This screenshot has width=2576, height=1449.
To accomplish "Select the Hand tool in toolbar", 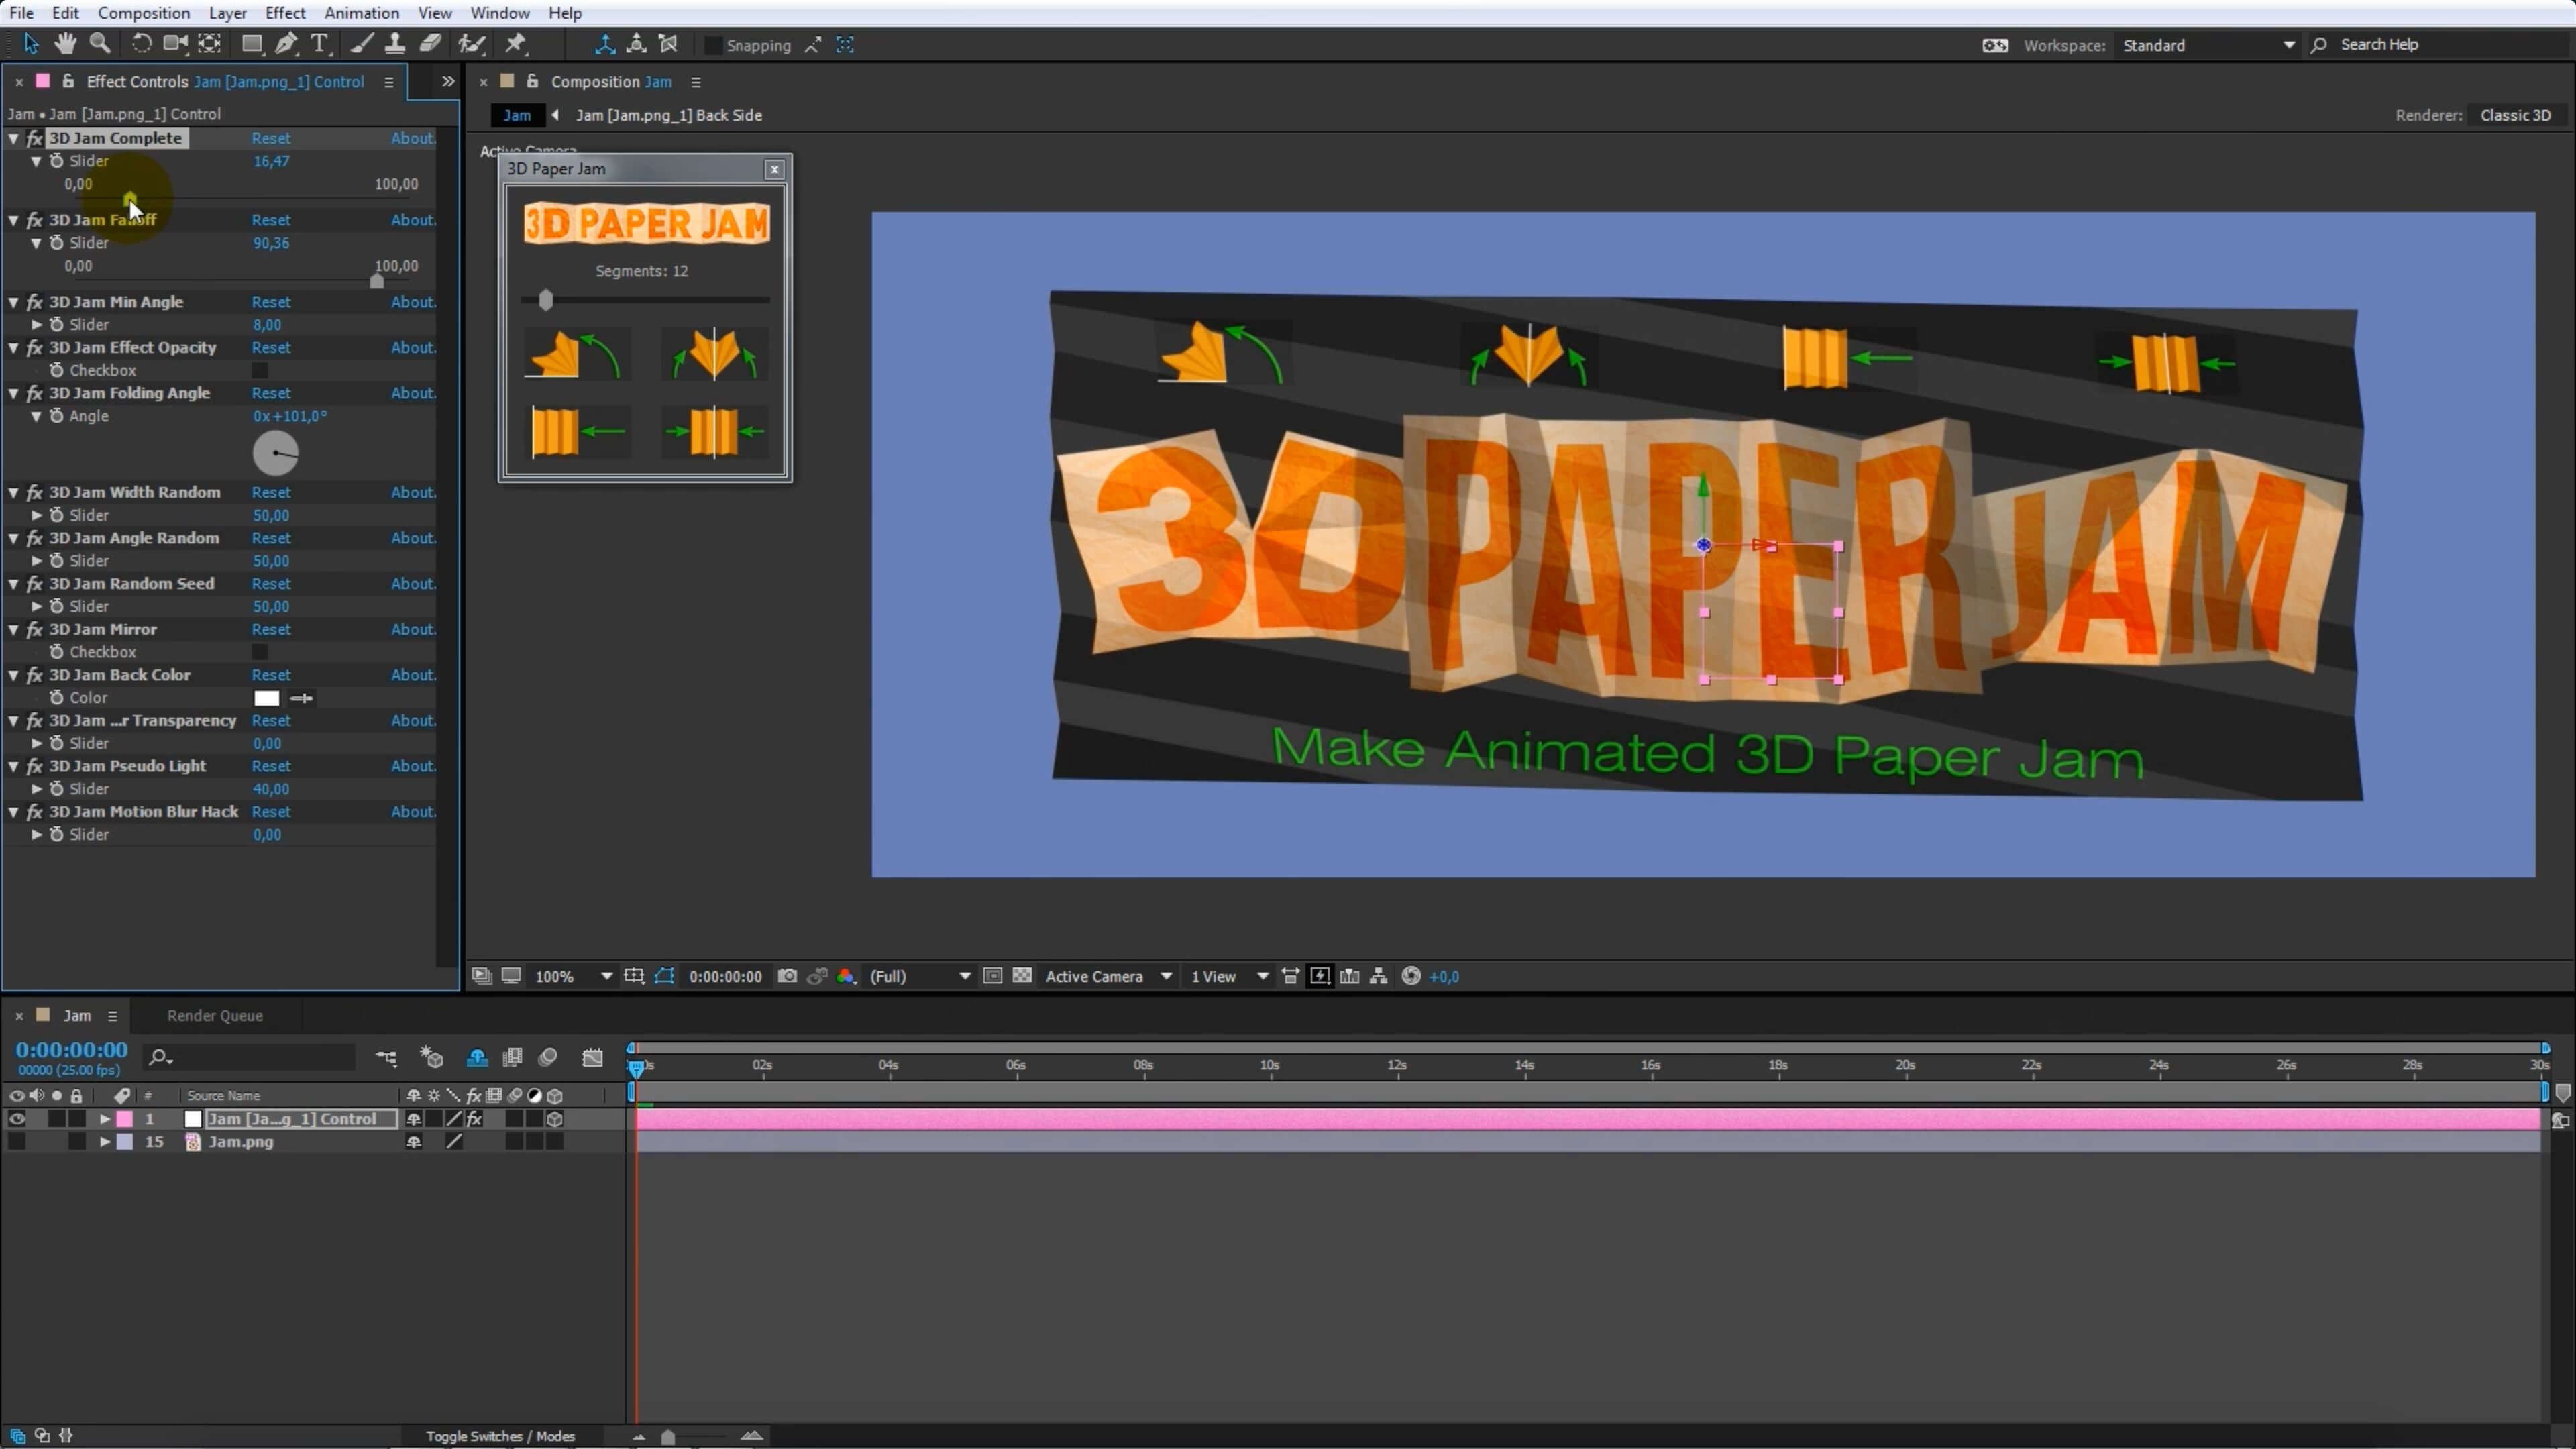I will pyautogui.click(x=65, y=43).
